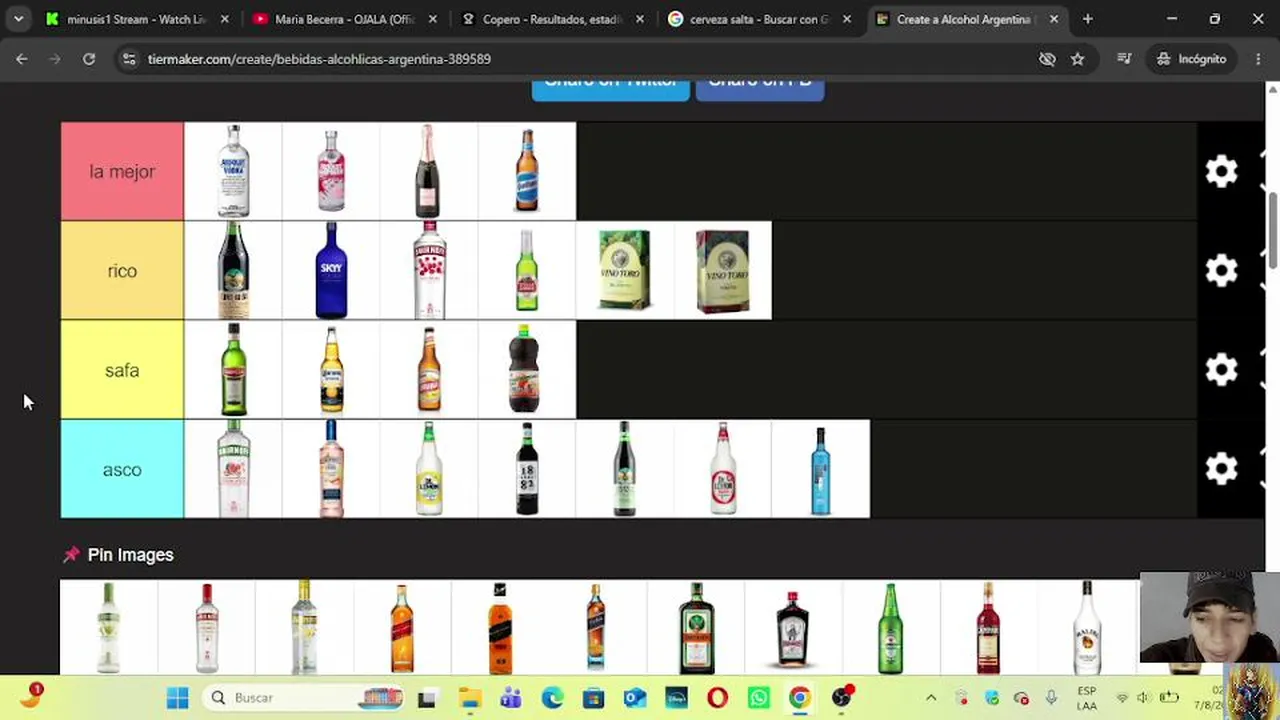
Task: Select the bright blue bottle in 'asco' tier
Action: pos(821,469)
